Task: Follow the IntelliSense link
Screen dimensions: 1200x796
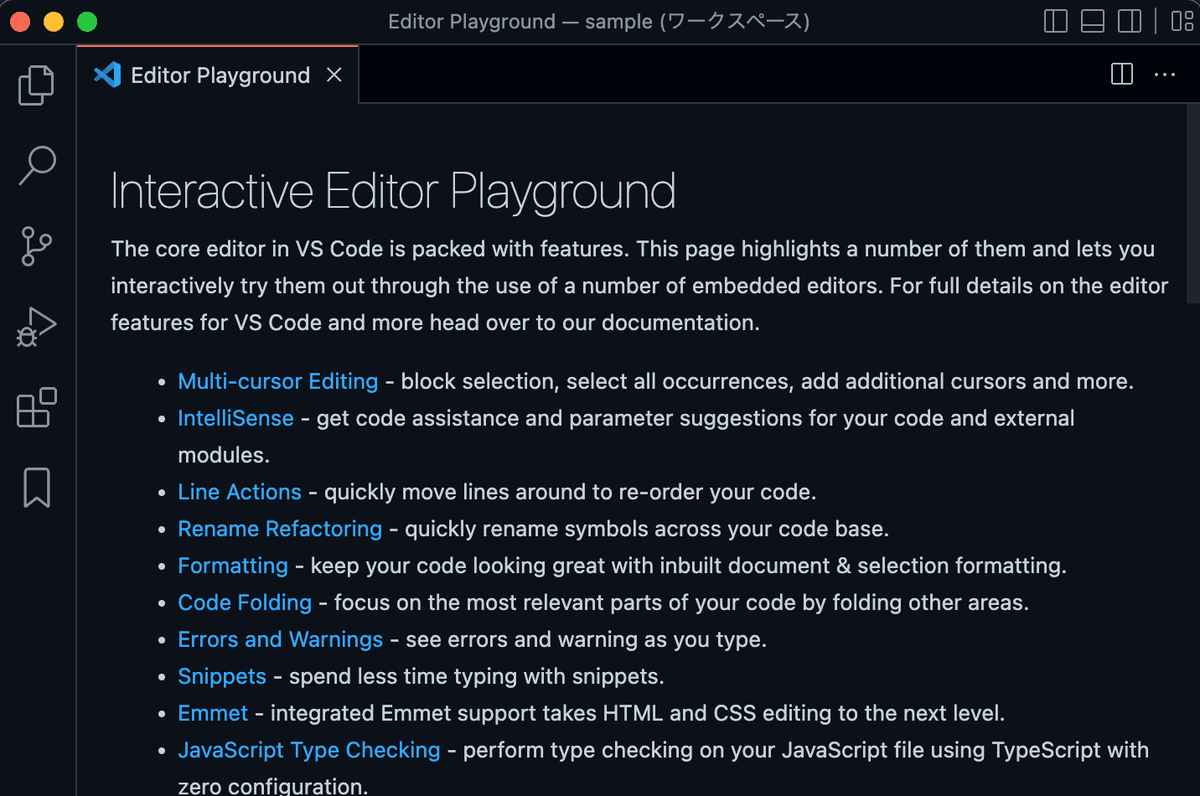Action: coord(236,418)
